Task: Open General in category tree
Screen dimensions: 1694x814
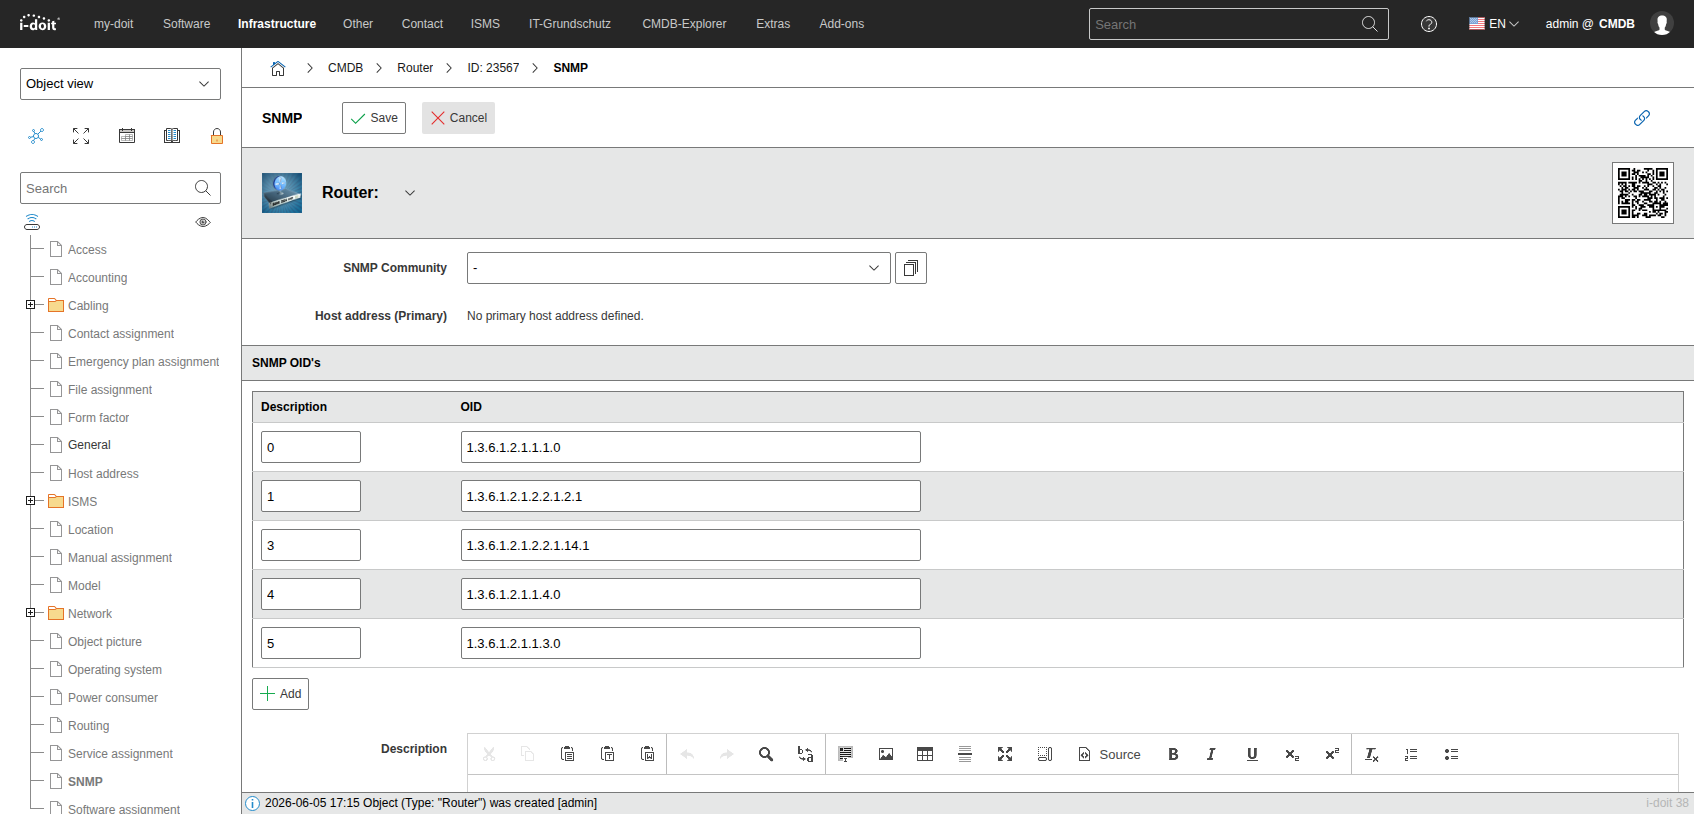Action: (x=89, y=445)
